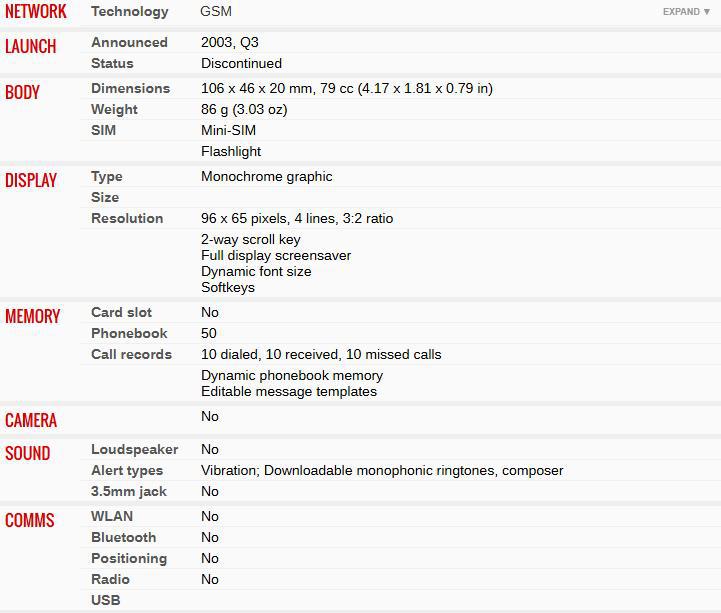Open the Technology spec link
The image size is (721, 613).
point(130,12)
